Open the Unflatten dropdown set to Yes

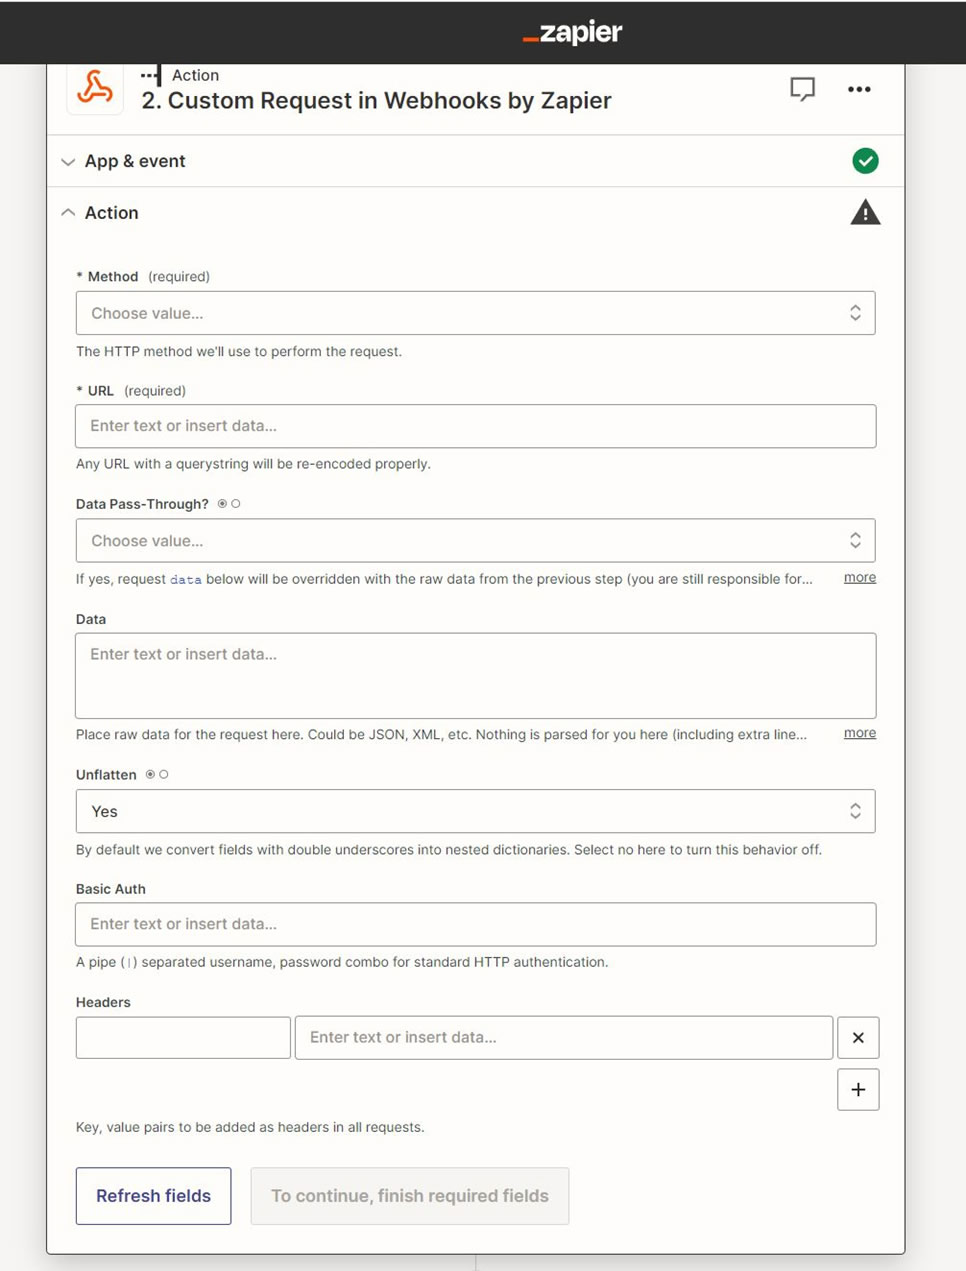click(x=475, y=811)
